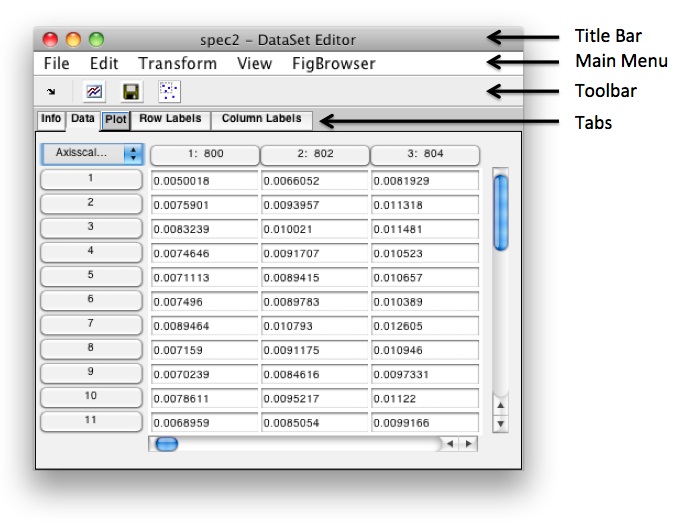Open the Column Labels tab
The image size is (693, 523).
tap(261, 119)
